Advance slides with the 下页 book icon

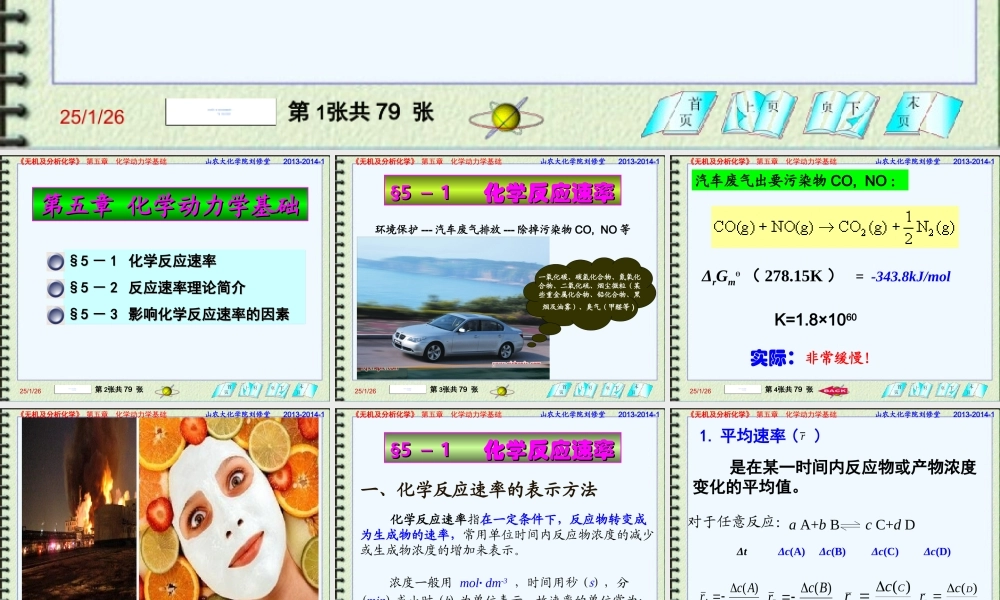pyautogui.click(x=843, y=112)
